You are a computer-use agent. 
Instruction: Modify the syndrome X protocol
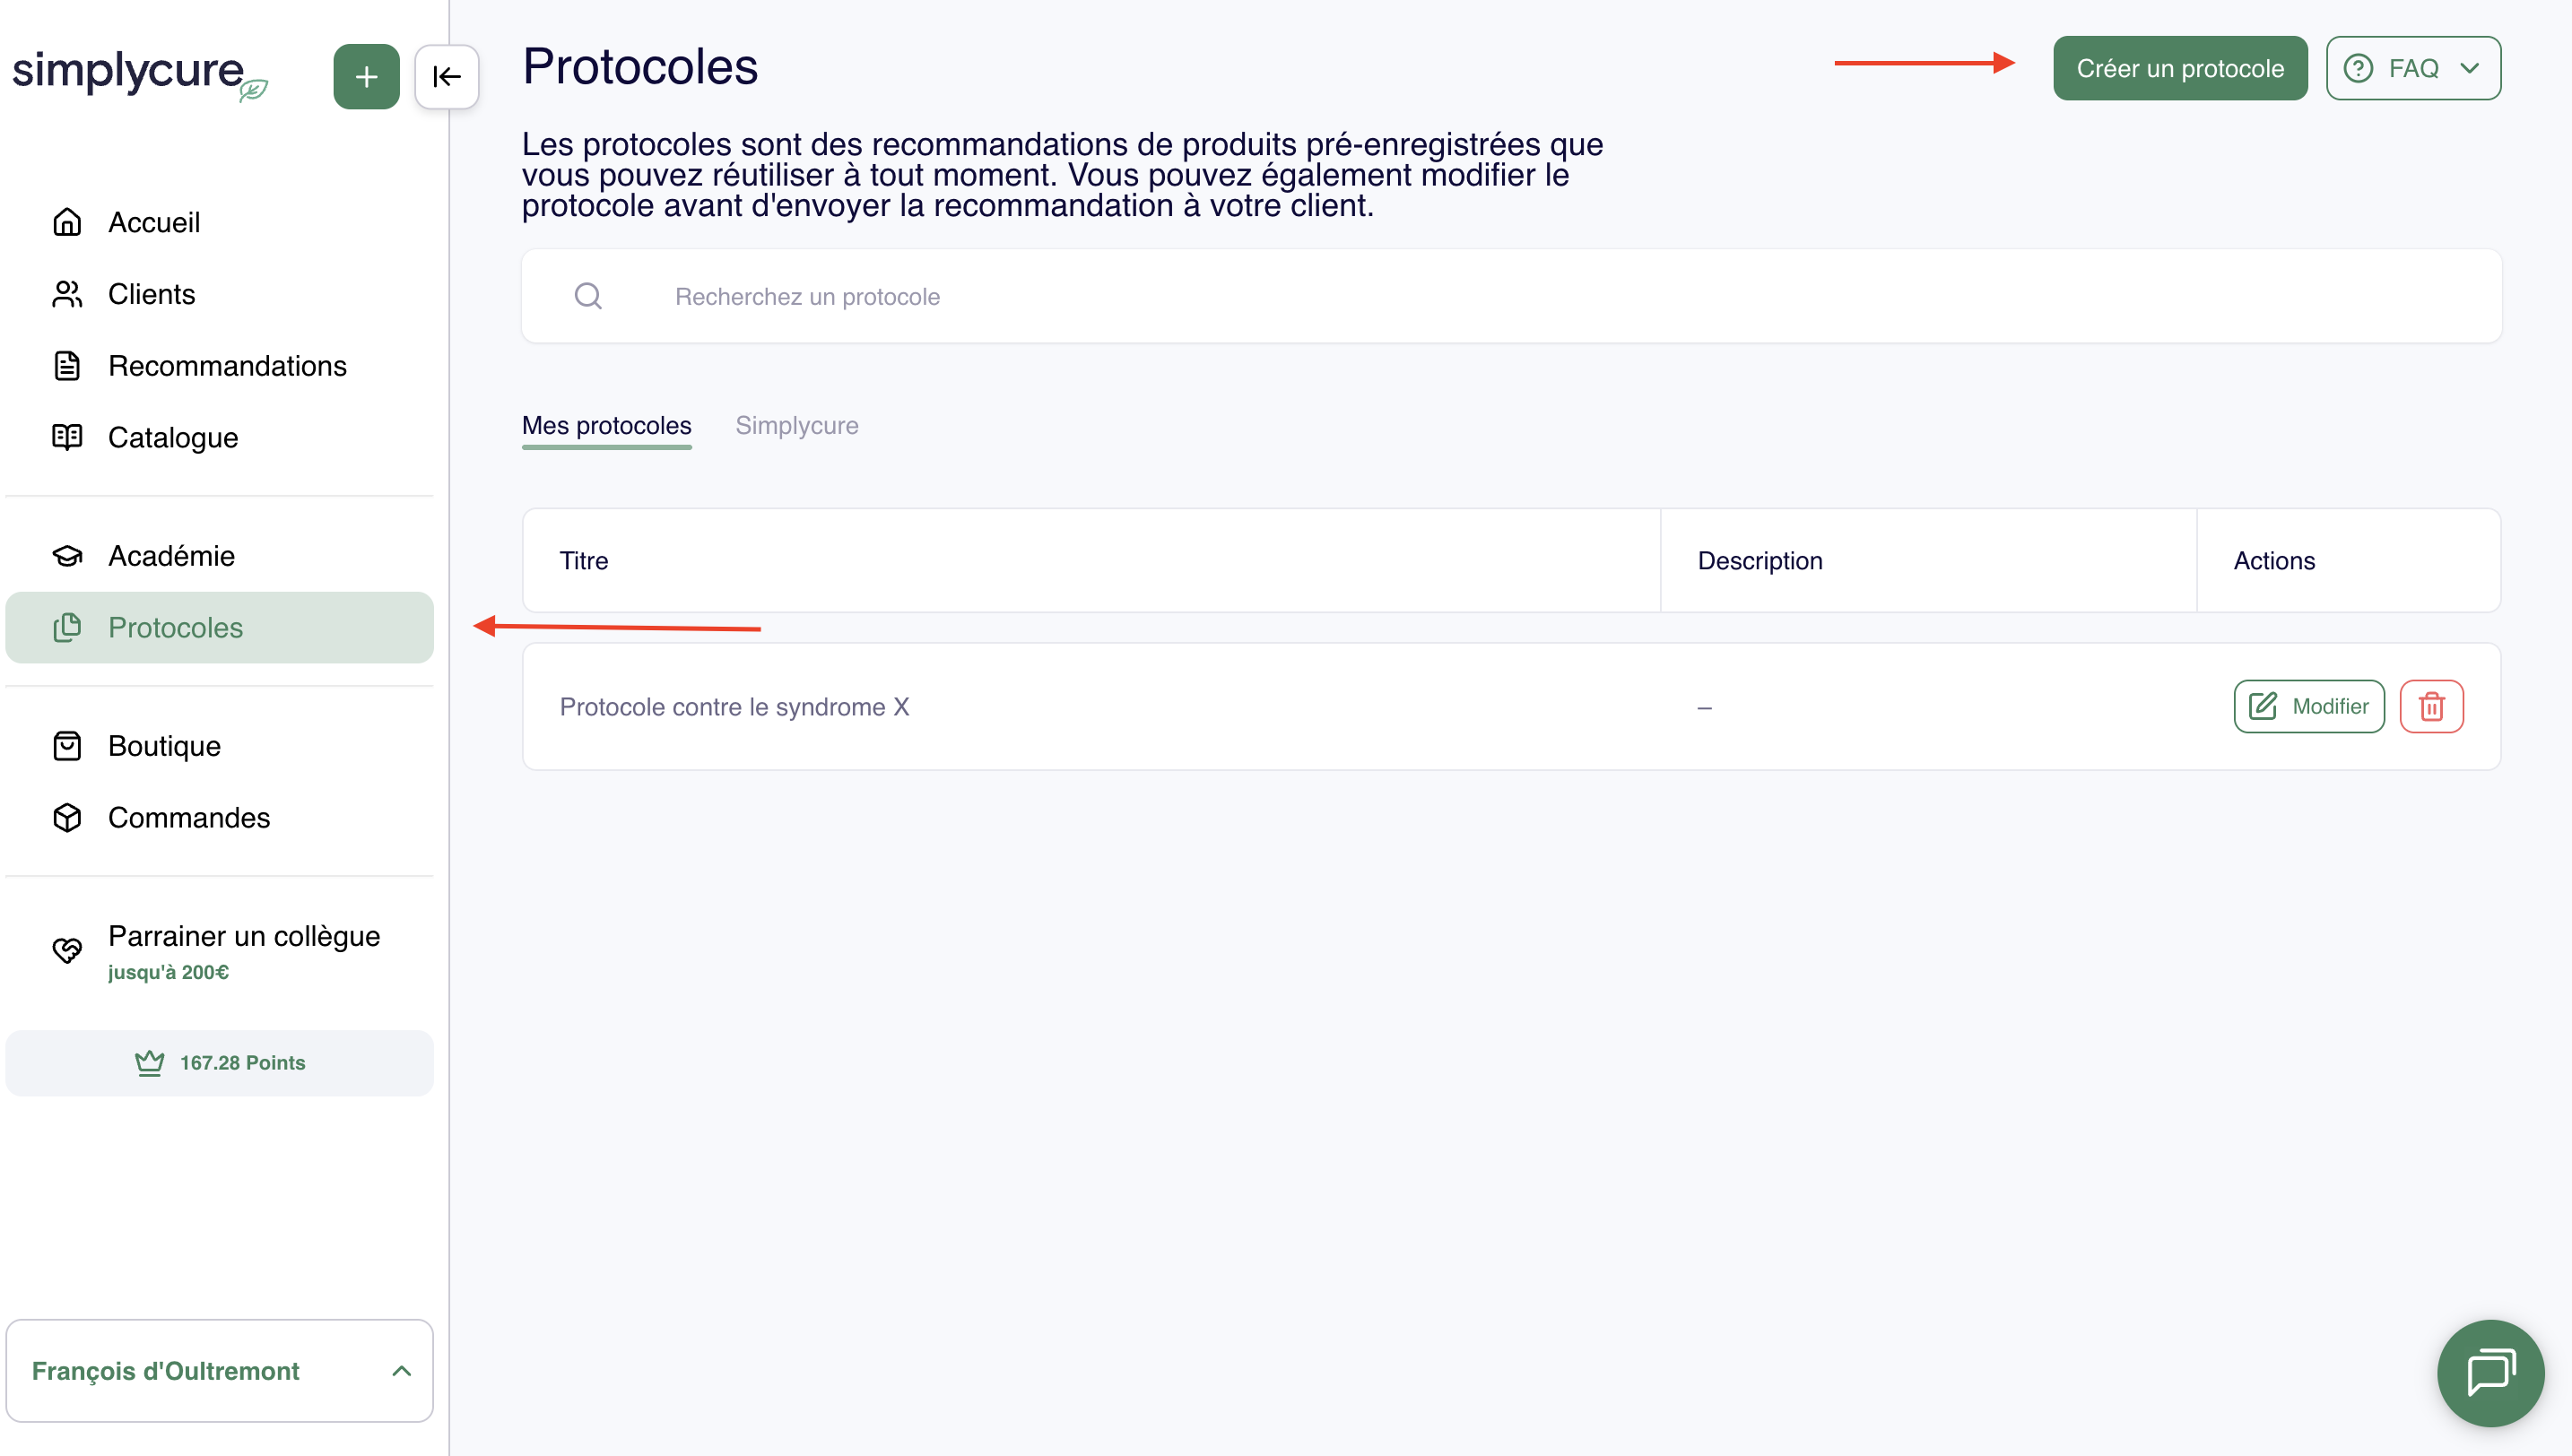coord(2308,707)
